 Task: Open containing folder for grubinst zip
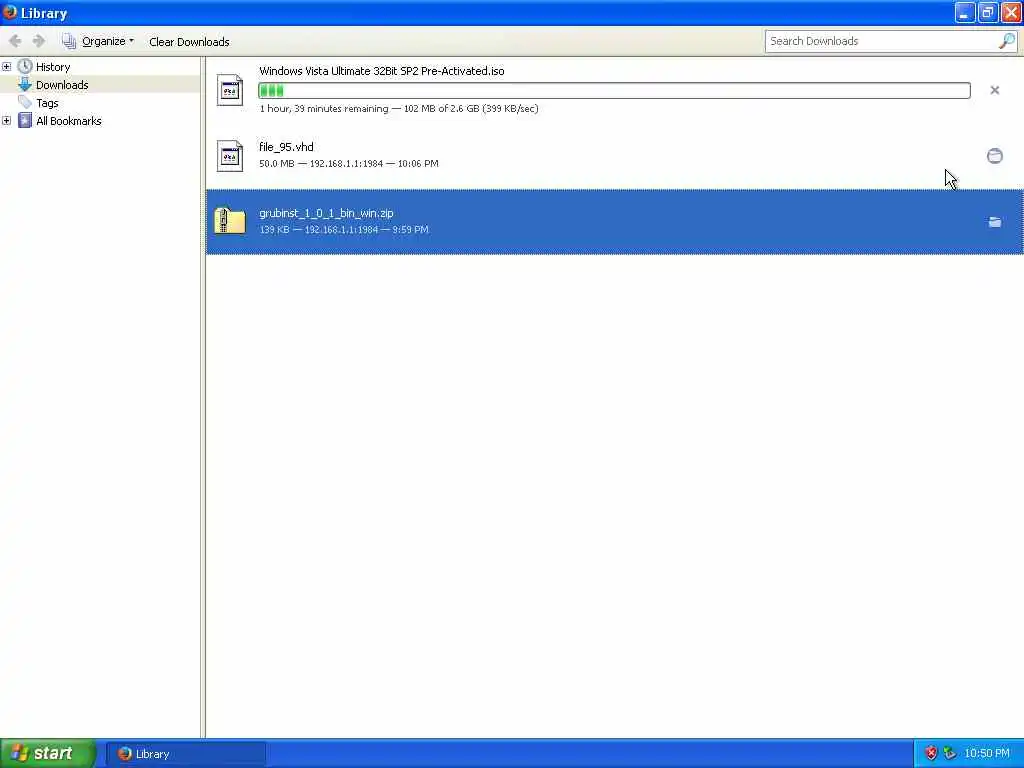click(995, 222)
